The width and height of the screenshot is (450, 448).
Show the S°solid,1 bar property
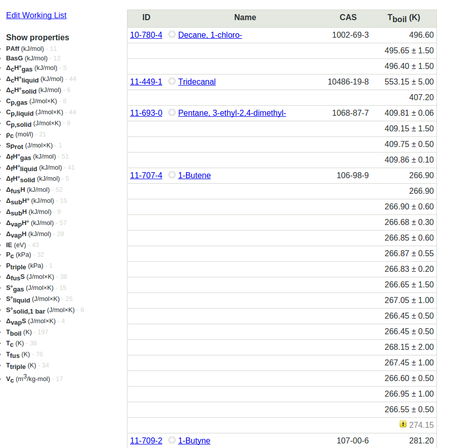[40, 310]
